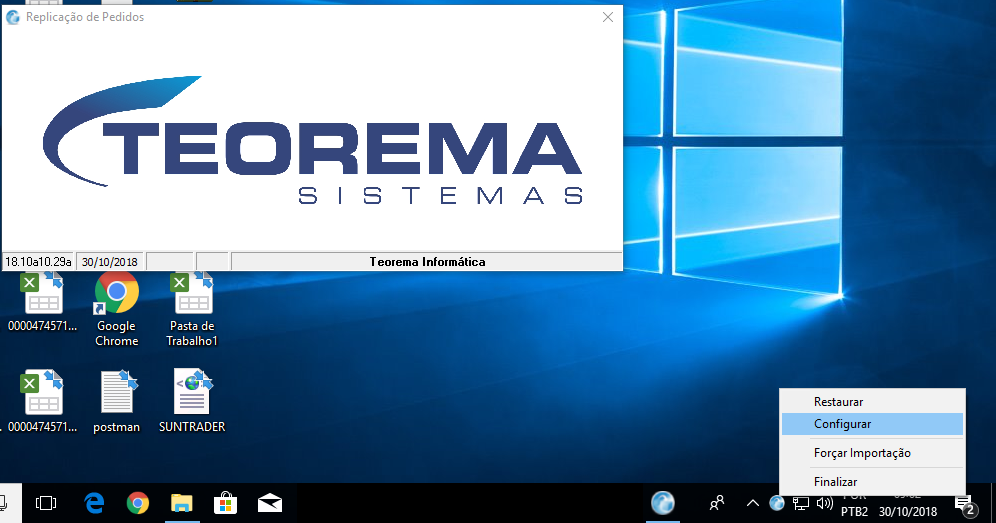
Task: Open the Mail app on the taskbar
Action: pos(269,503)
